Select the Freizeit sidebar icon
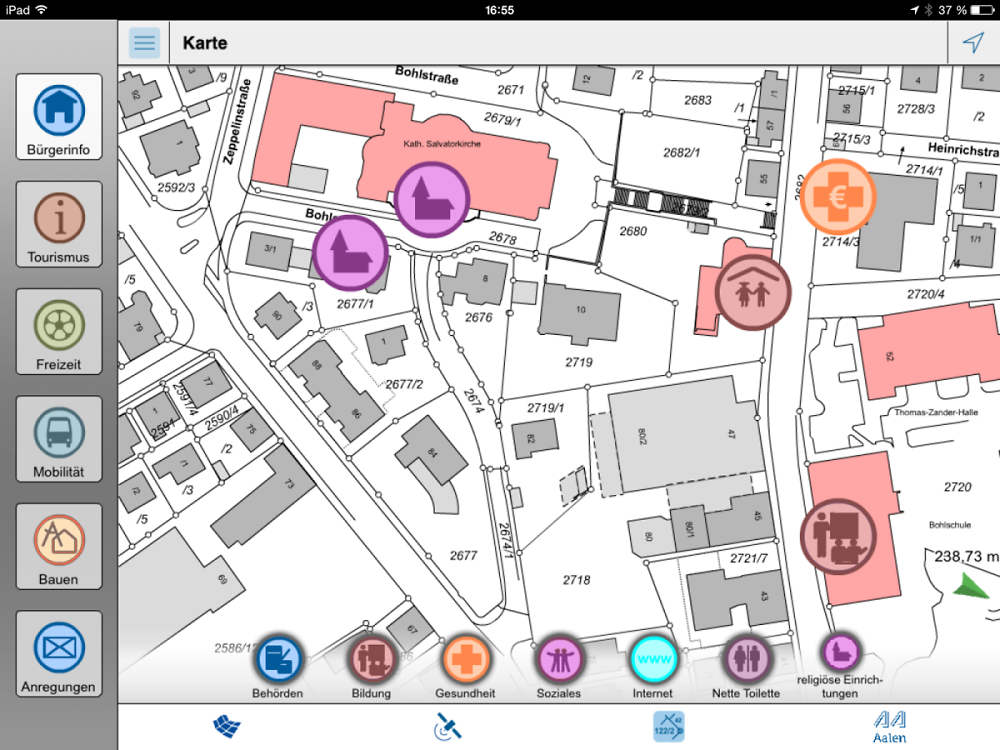The height and width of the screenshot is (750, 1000). (x=59, y=332)
